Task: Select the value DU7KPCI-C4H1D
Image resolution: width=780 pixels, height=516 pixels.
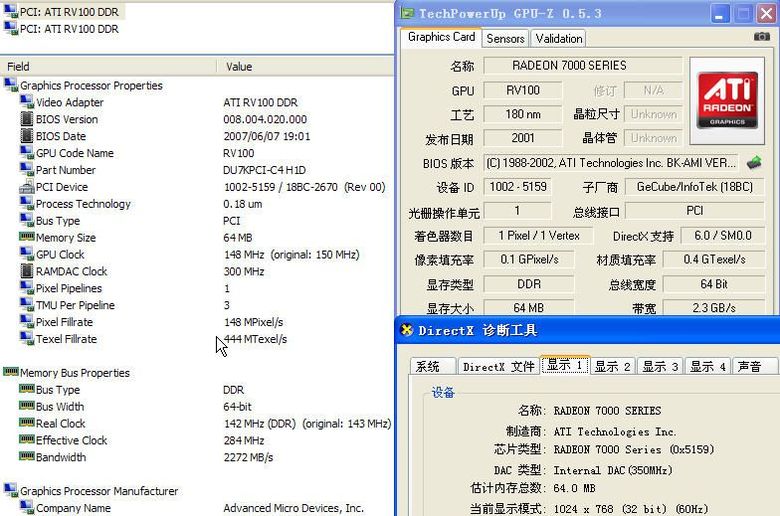Action: point(264,170)
